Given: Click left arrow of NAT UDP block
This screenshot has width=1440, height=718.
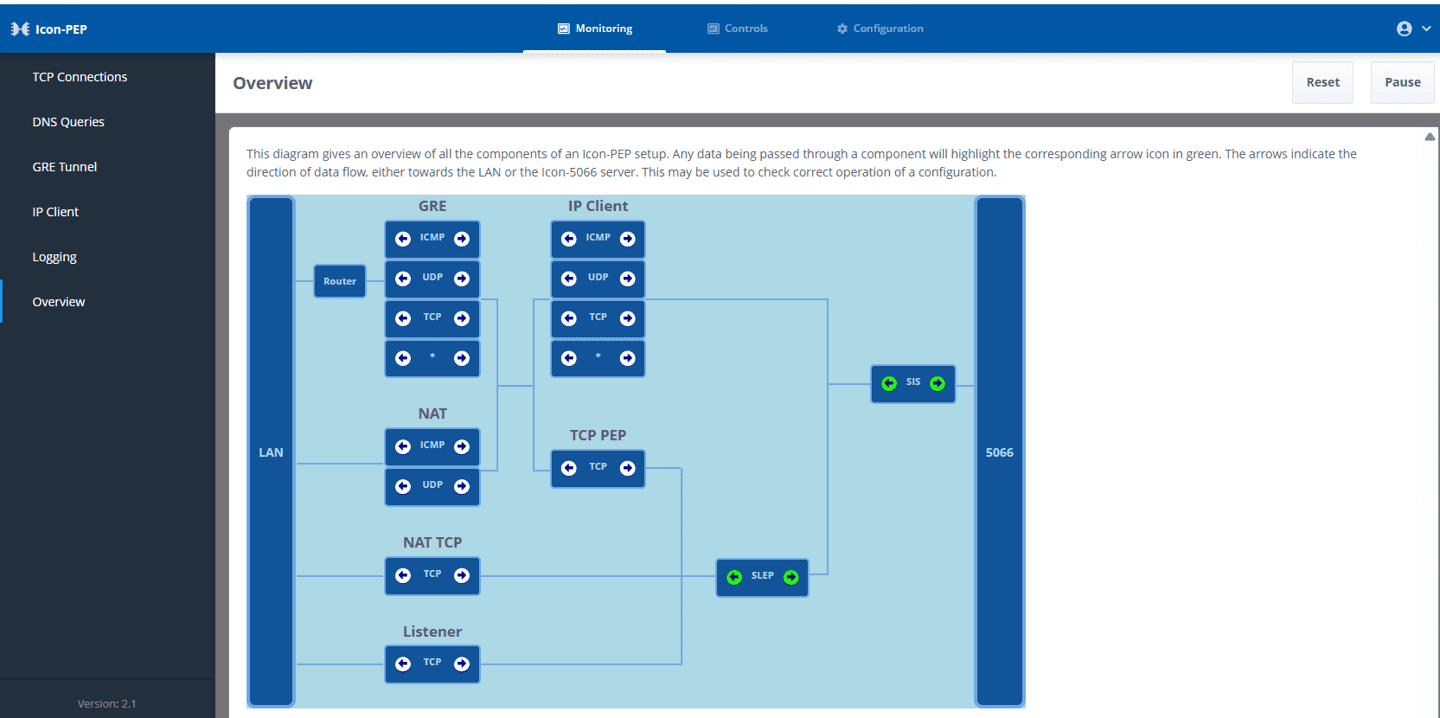Looking at the screenshot, I should coord(403,487).
